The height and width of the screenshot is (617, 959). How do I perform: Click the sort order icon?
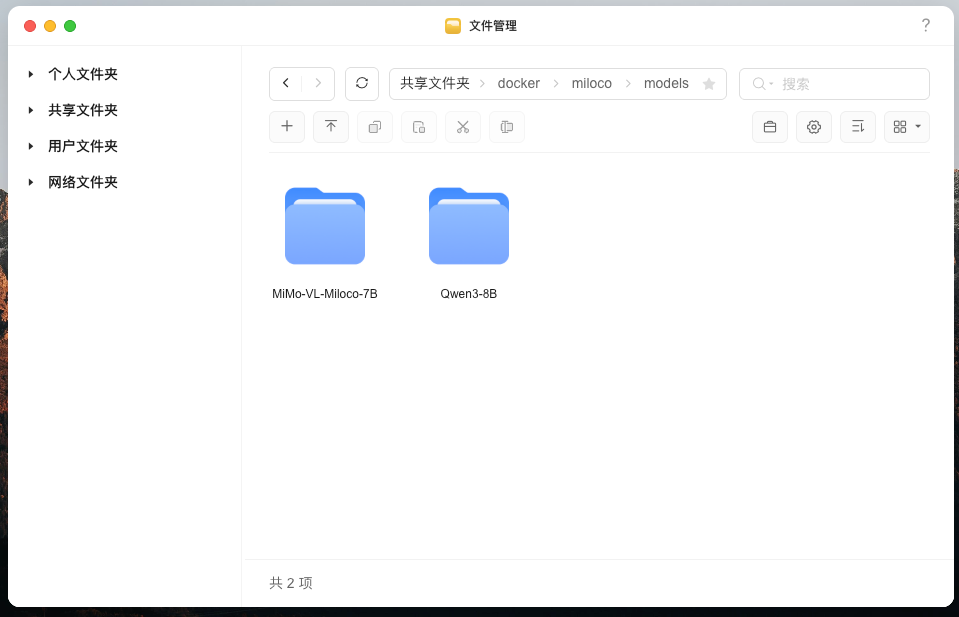point(858,127)
